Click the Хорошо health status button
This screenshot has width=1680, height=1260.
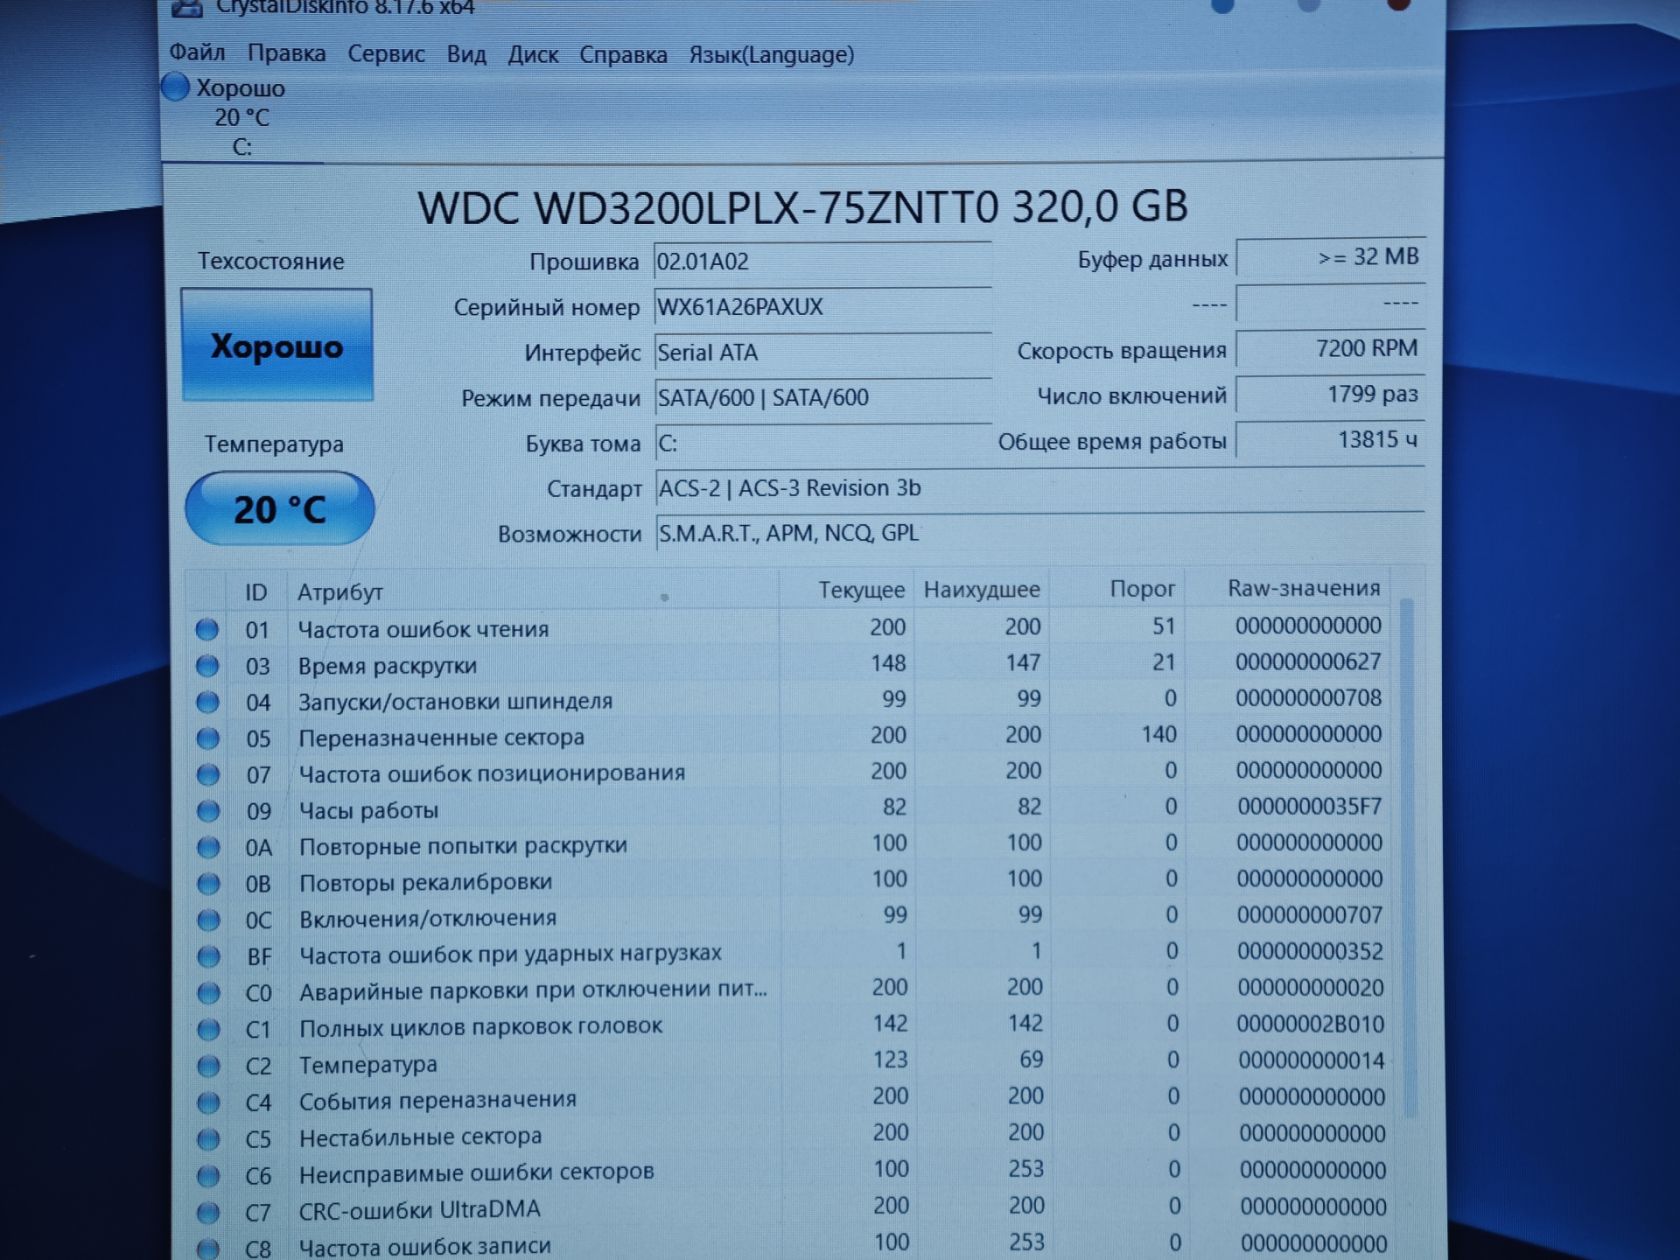coord(277,345)
